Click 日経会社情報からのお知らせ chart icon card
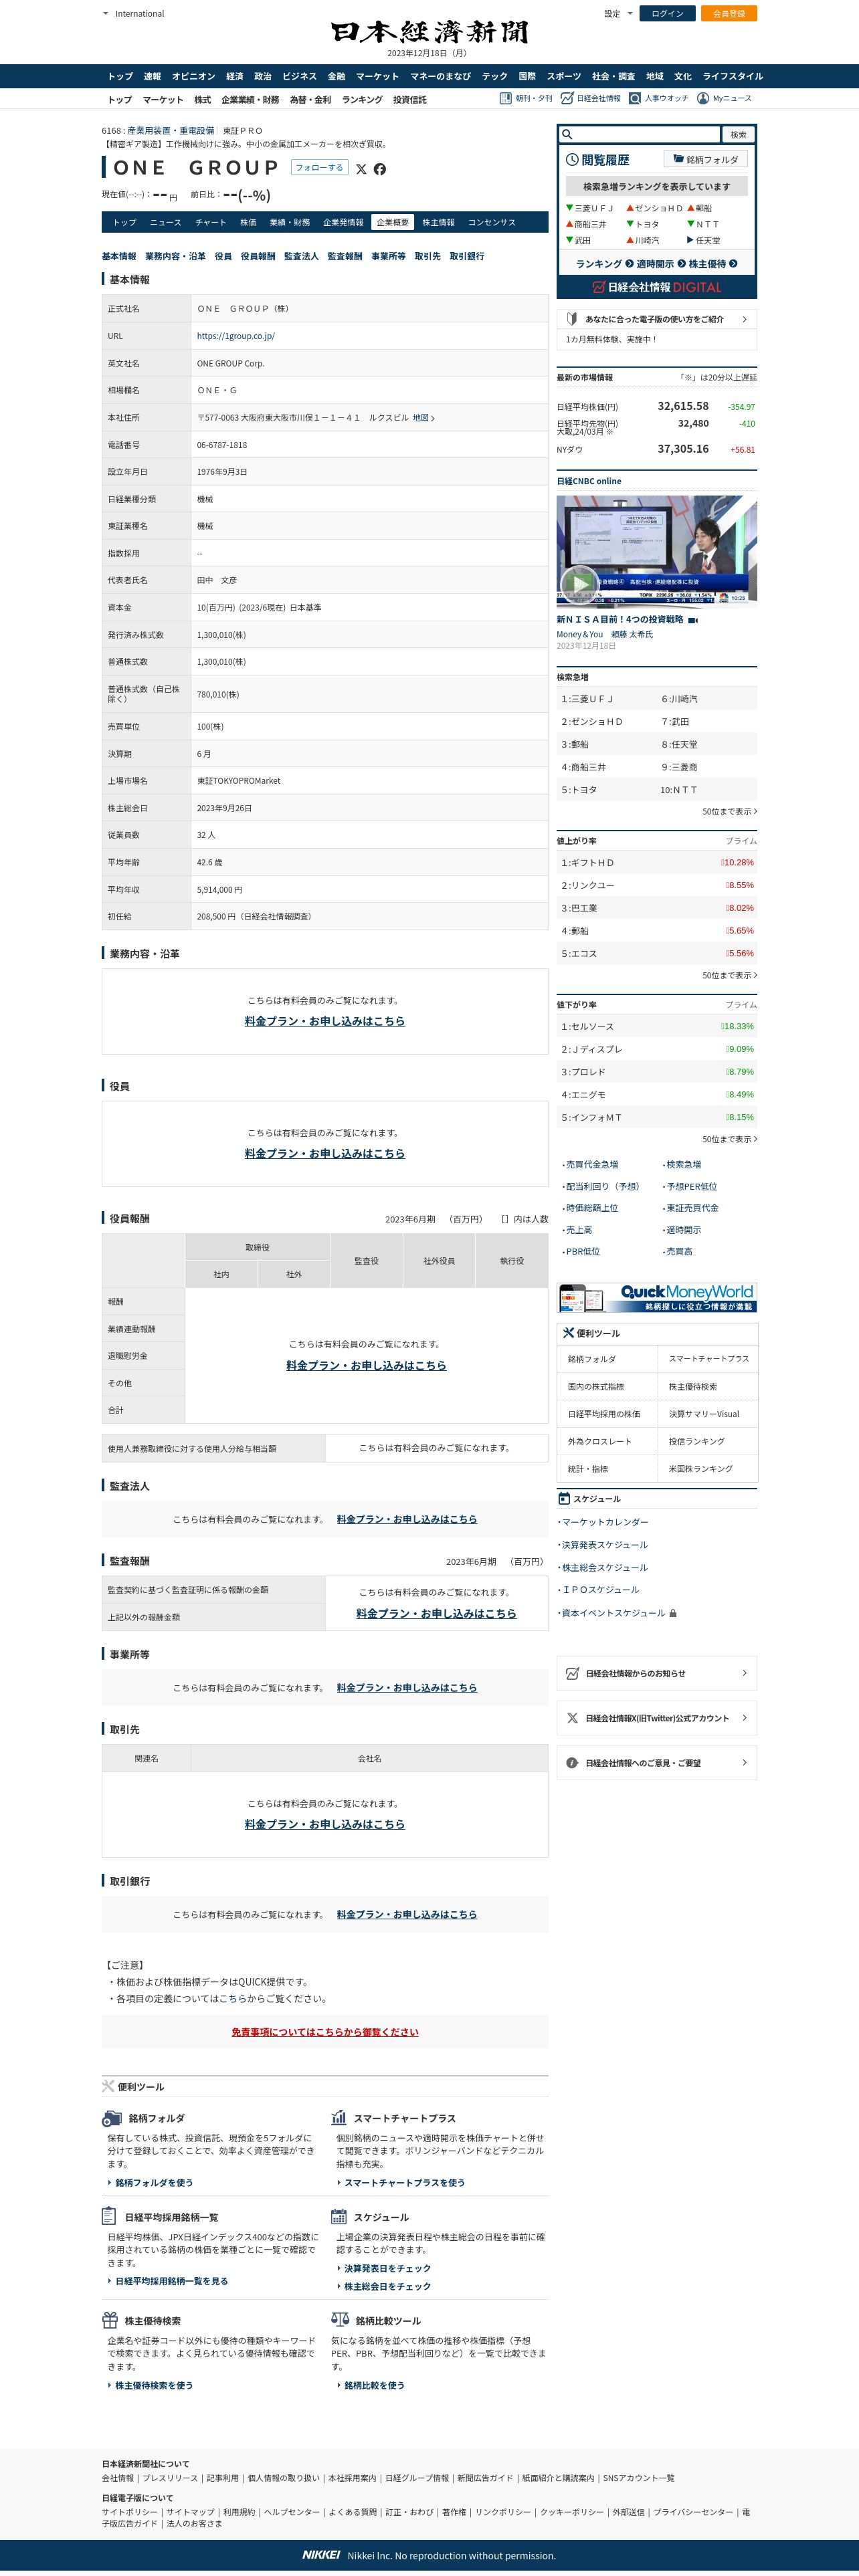 [x=657, y=1673]
